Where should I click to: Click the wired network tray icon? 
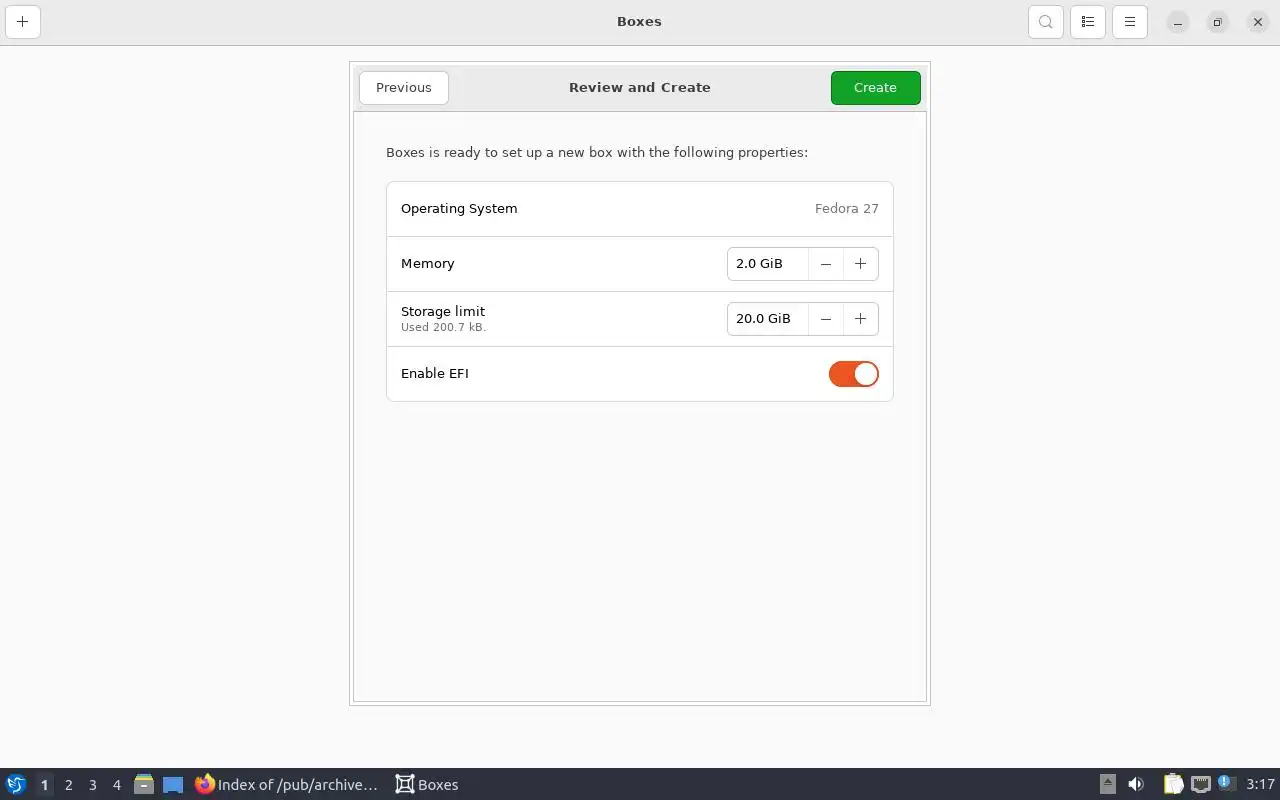[1200, 785]
